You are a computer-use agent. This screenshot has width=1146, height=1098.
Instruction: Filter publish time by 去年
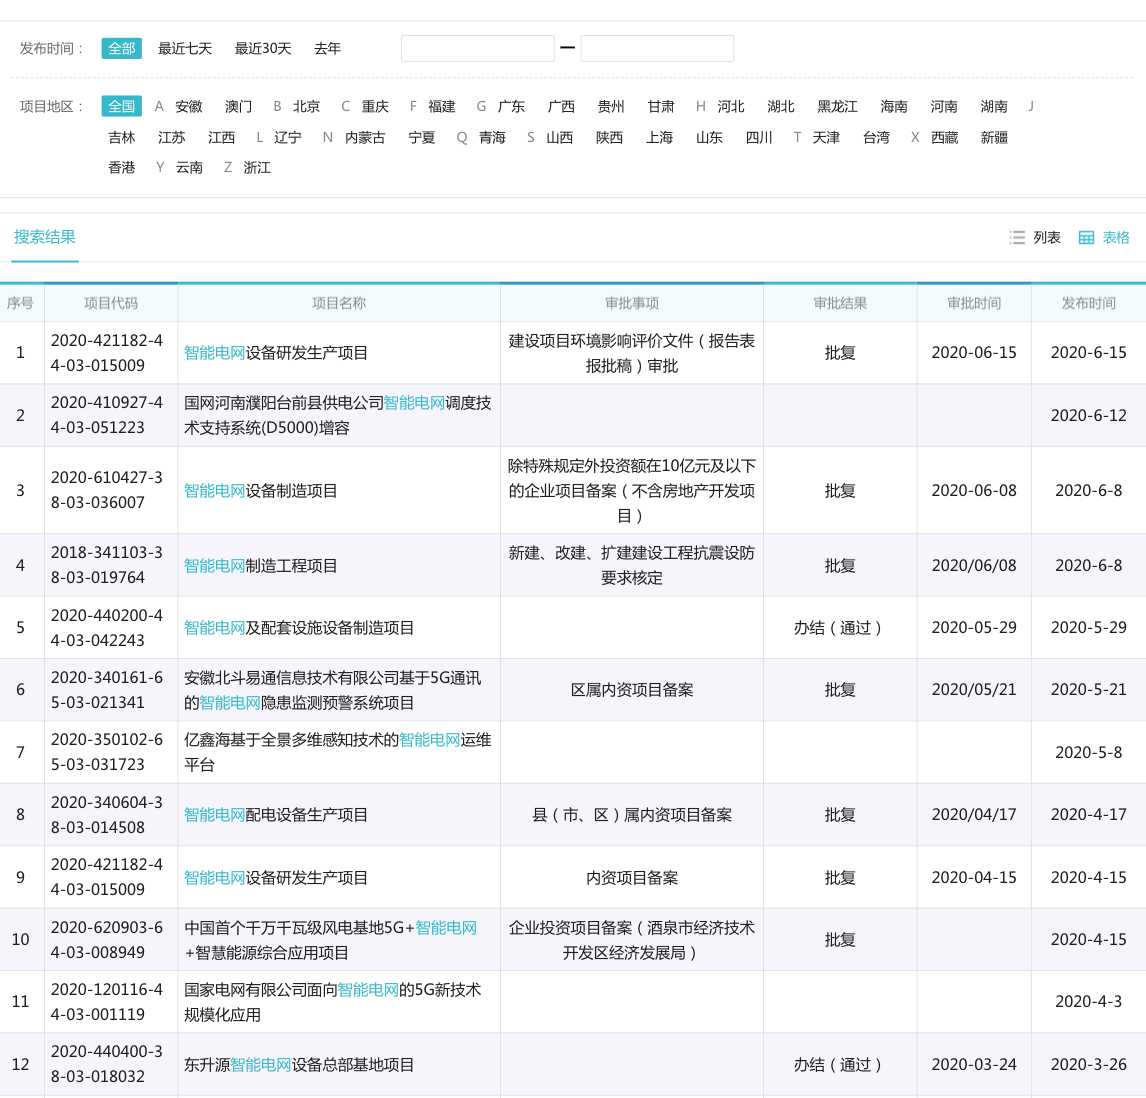click(327, 48)
